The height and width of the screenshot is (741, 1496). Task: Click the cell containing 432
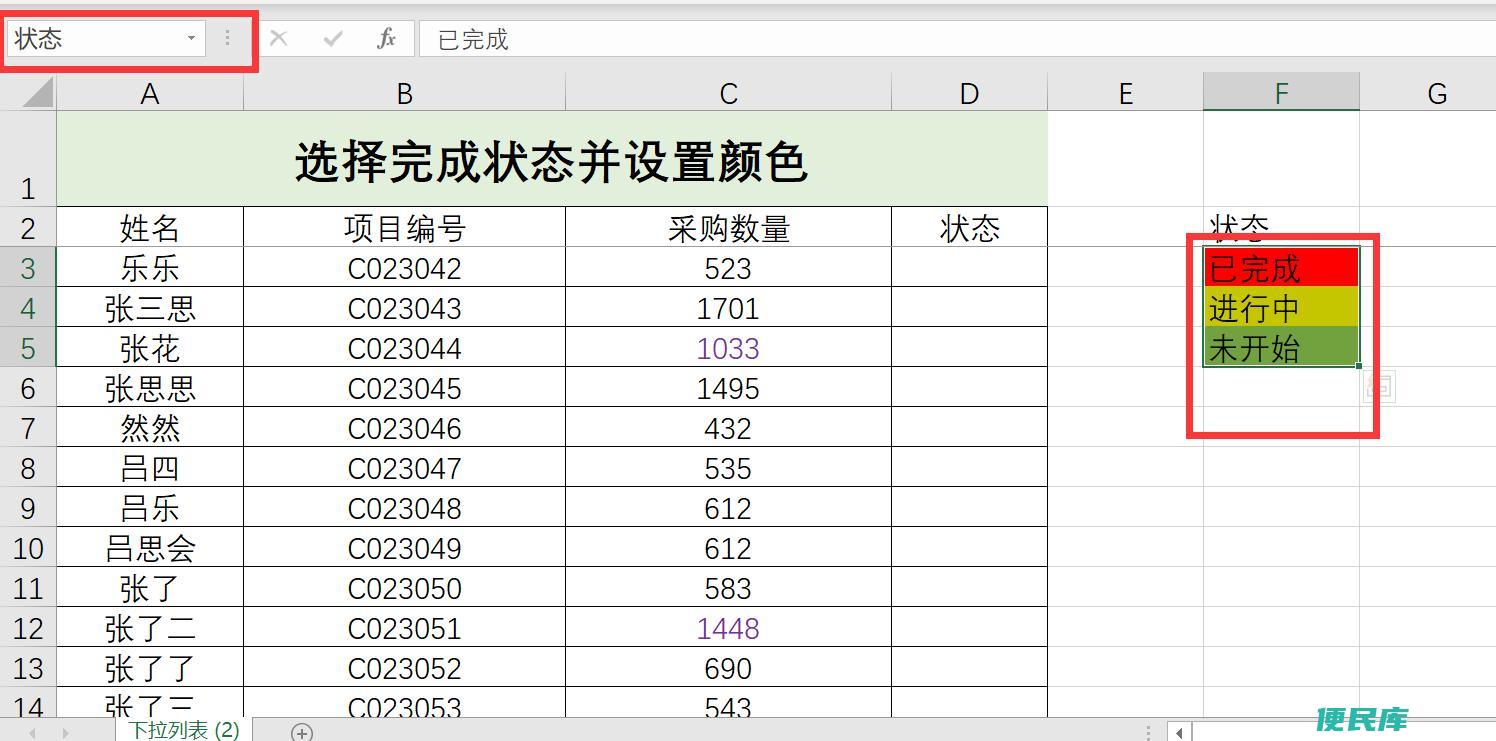click(x=728, y=427)
